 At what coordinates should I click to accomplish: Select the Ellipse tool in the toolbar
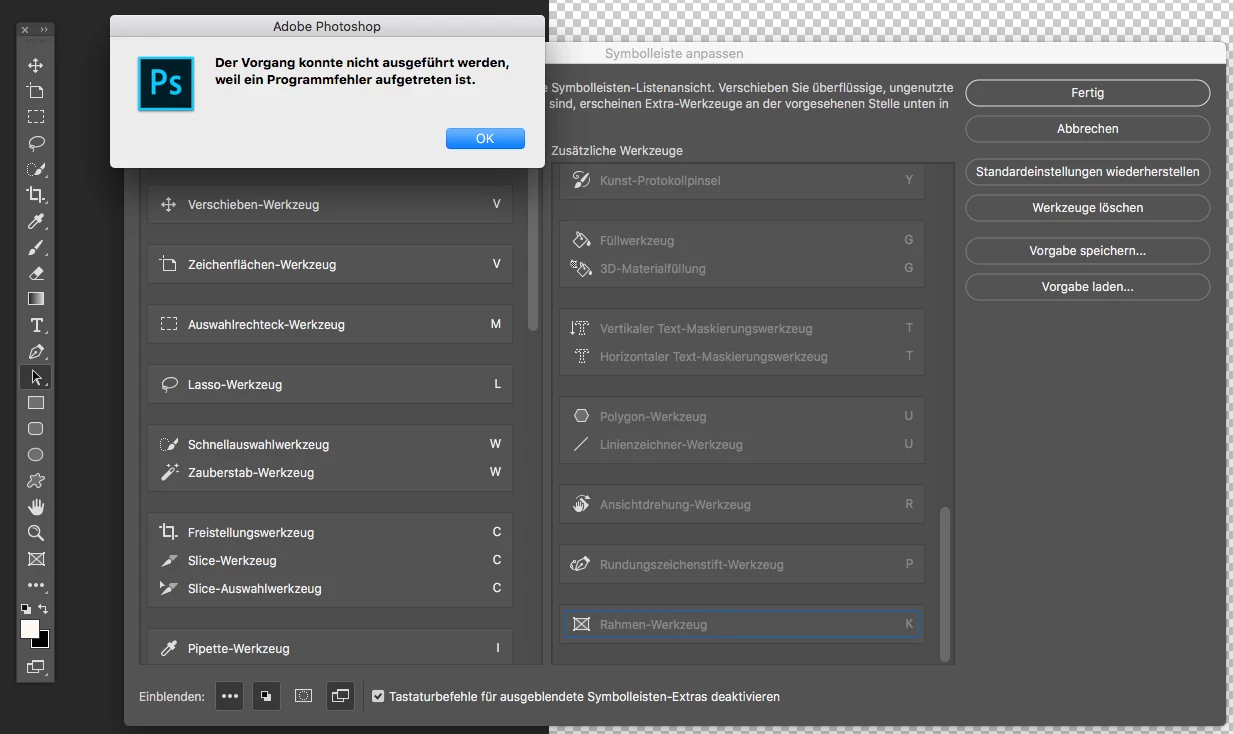coord(36,455)
